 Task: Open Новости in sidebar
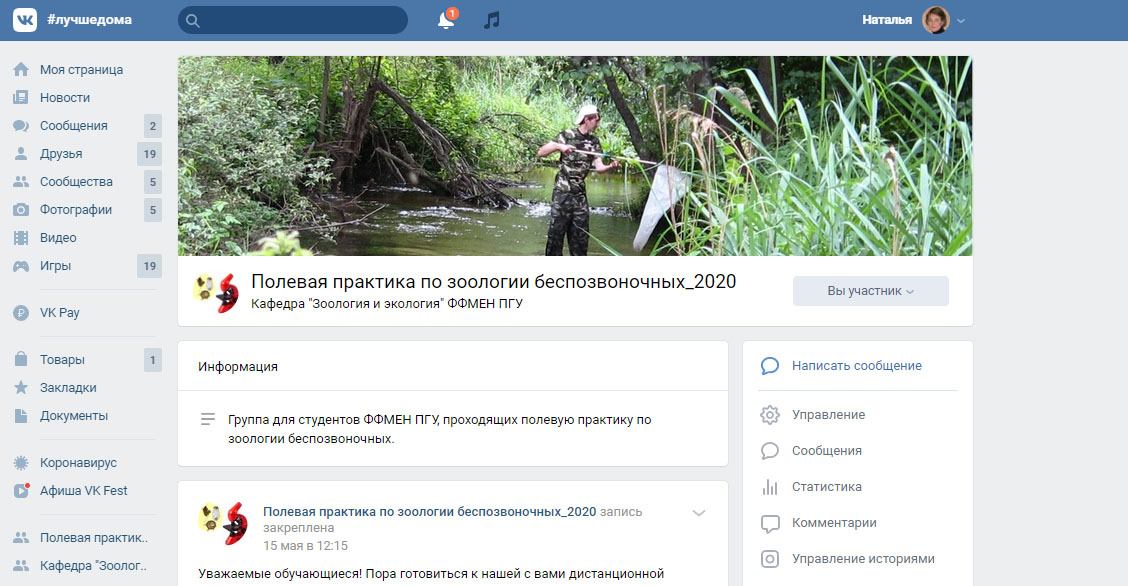pyautogui.click(x=65, y=98)
